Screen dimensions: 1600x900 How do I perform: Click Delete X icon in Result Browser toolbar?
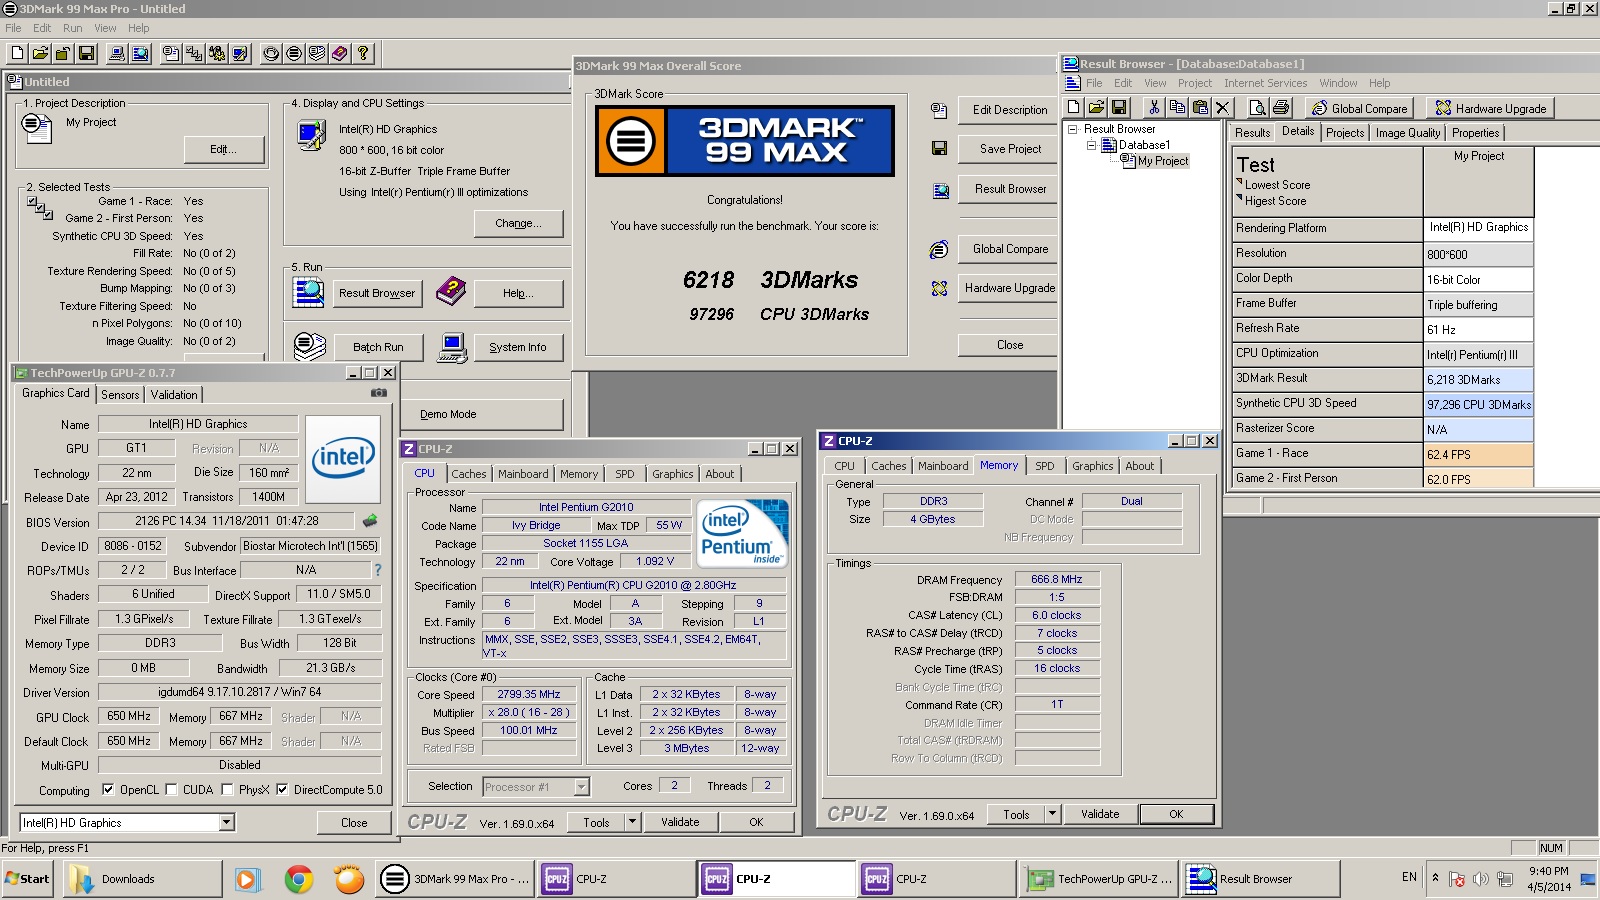1223,107
